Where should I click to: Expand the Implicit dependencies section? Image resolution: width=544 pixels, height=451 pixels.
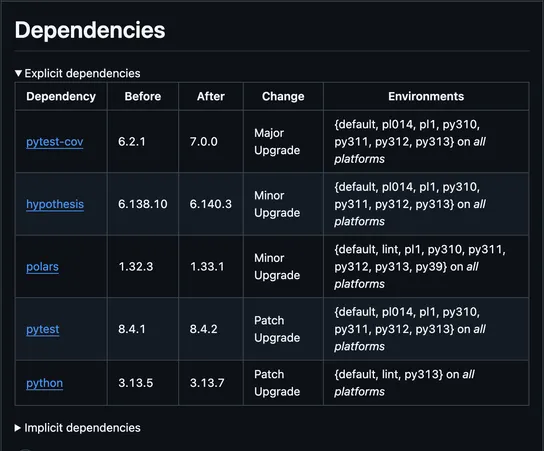[x=78, y=428]
